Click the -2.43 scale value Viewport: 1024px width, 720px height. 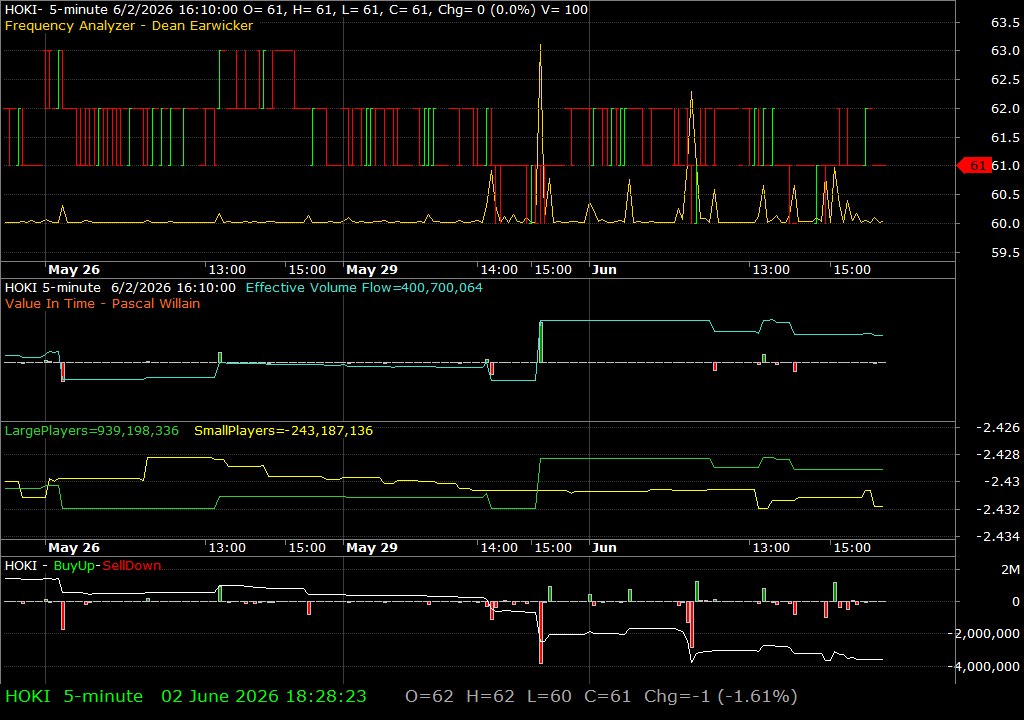pyautogui.click(x=1001, y=481)
